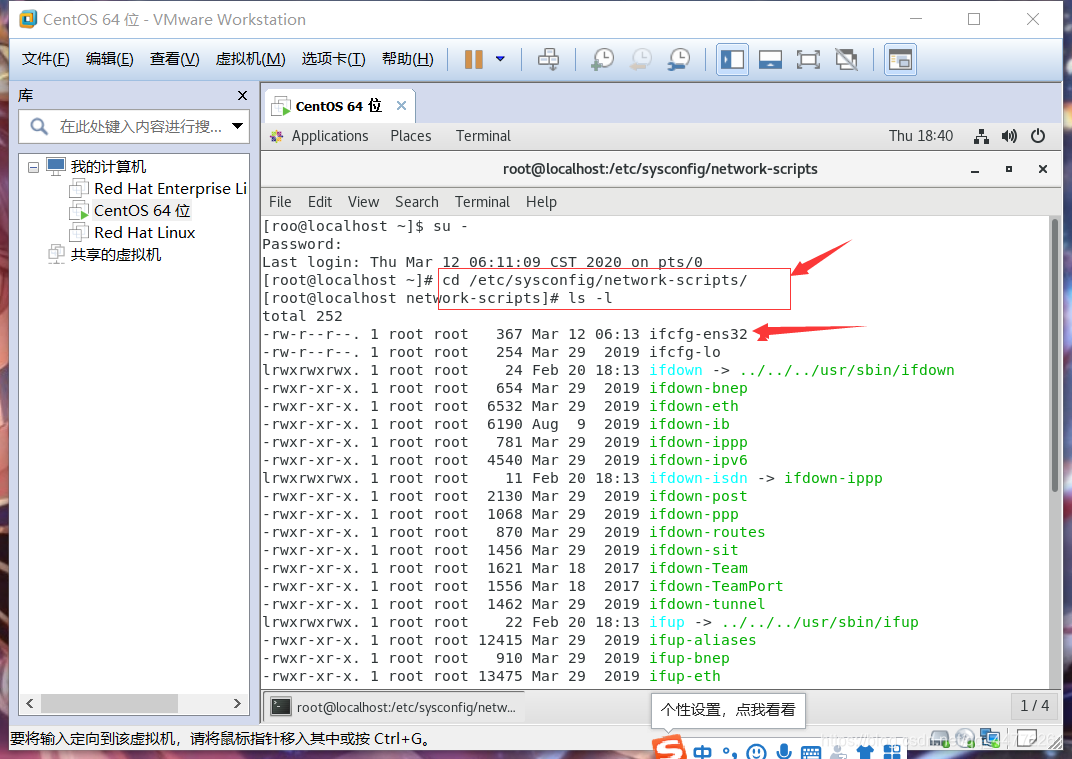This screenshot has width=1072, height=759.
Task: Open the Terminal app menu in top bar
Action: 483,136
